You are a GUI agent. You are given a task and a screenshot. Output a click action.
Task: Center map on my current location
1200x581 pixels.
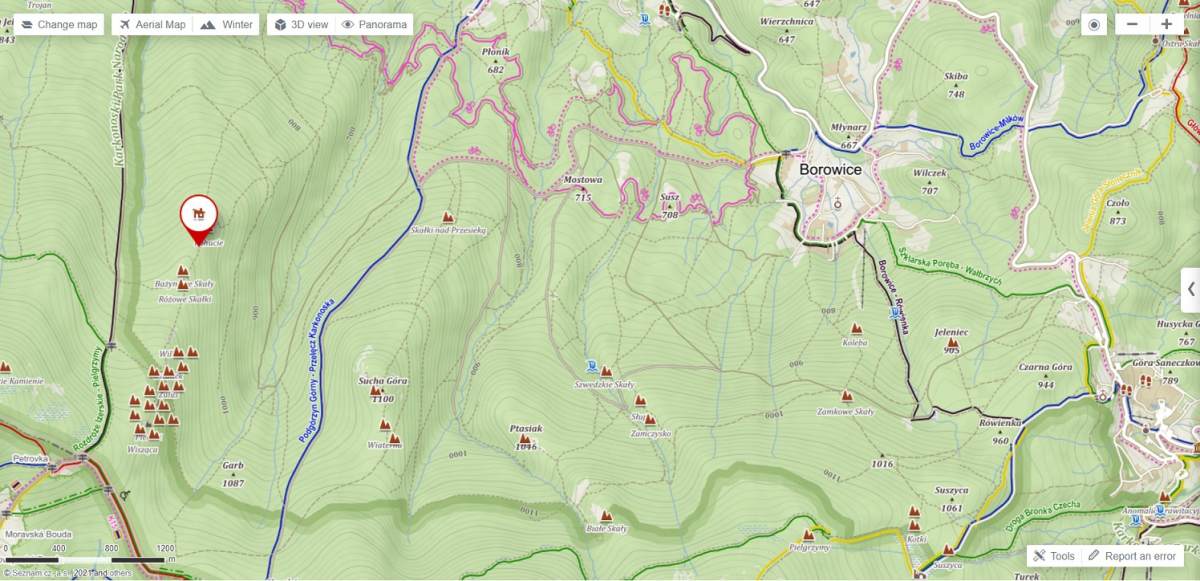pos(1095,25)
